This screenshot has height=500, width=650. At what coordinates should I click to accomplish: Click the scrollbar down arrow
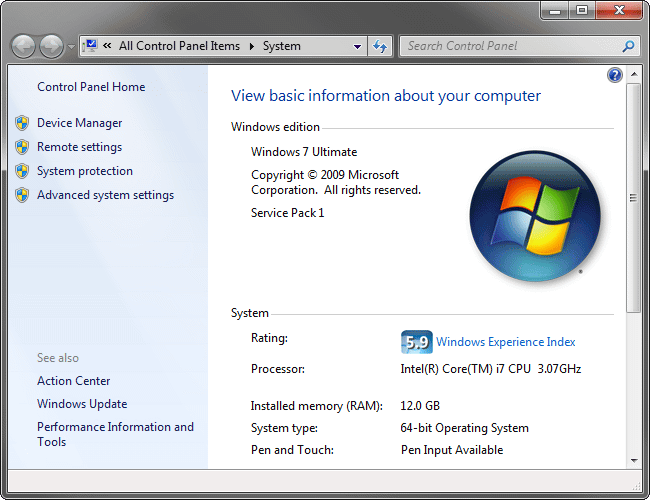coord(634,461)
